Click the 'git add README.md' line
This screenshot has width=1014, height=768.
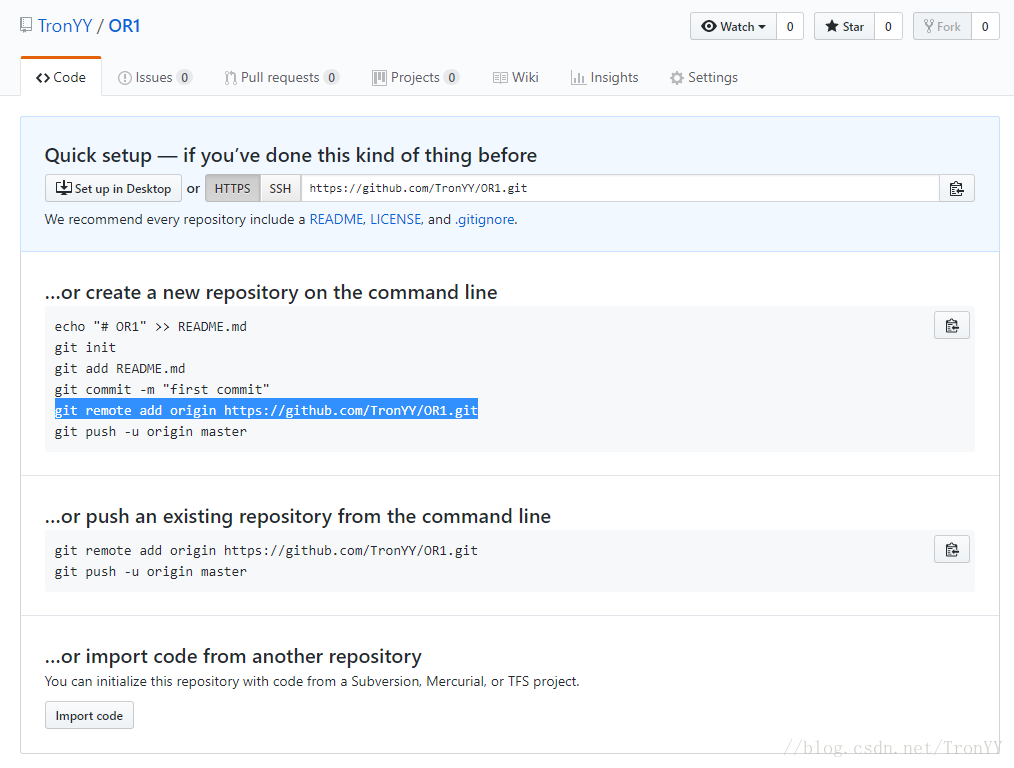pyautogui.click(x=120, y=368)
